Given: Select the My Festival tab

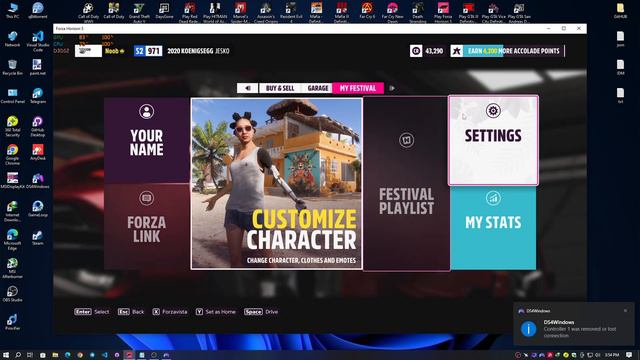Looking at the screenshot, I should click(x=358, y=88).
